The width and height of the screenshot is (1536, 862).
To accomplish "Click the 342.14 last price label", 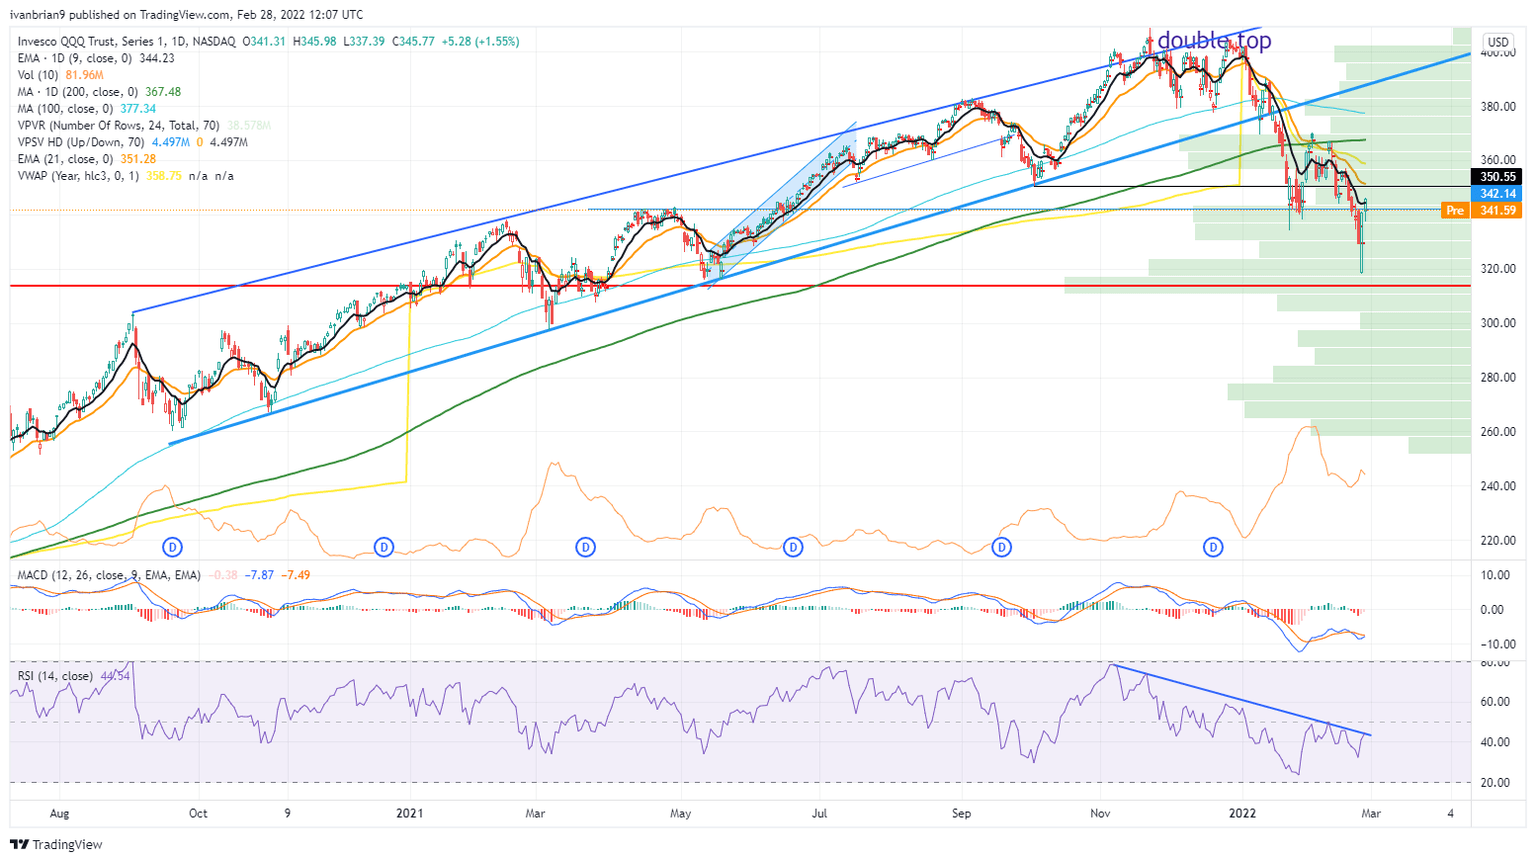I will click(x=1497, y=194).
